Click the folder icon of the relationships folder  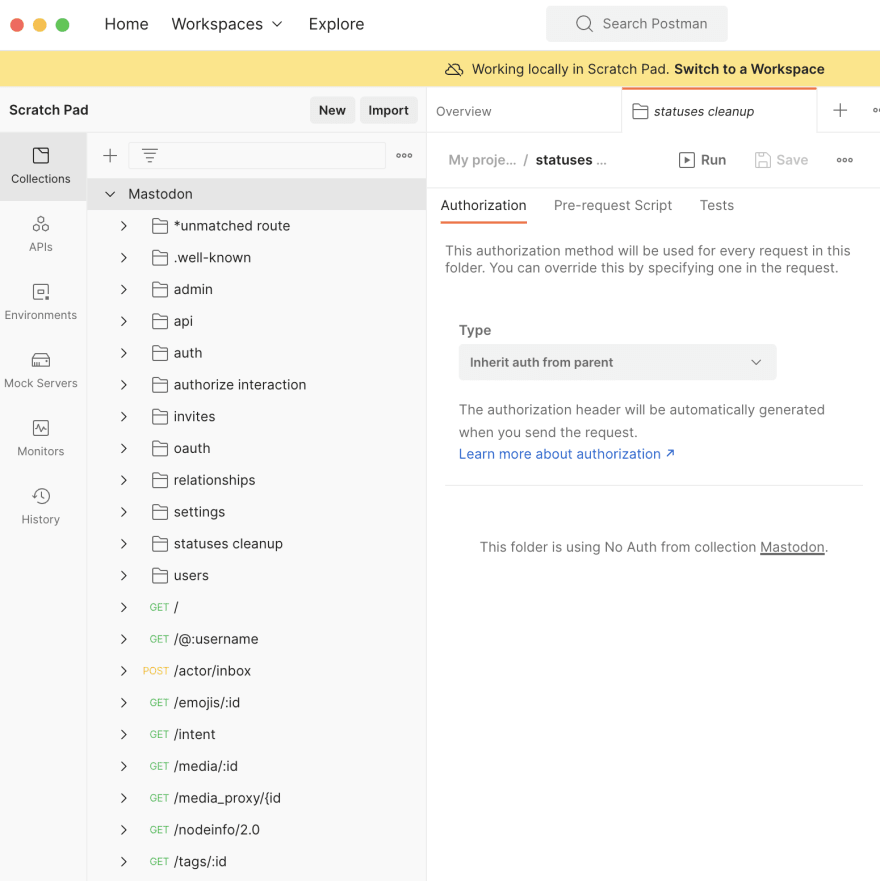pos(160,480)
